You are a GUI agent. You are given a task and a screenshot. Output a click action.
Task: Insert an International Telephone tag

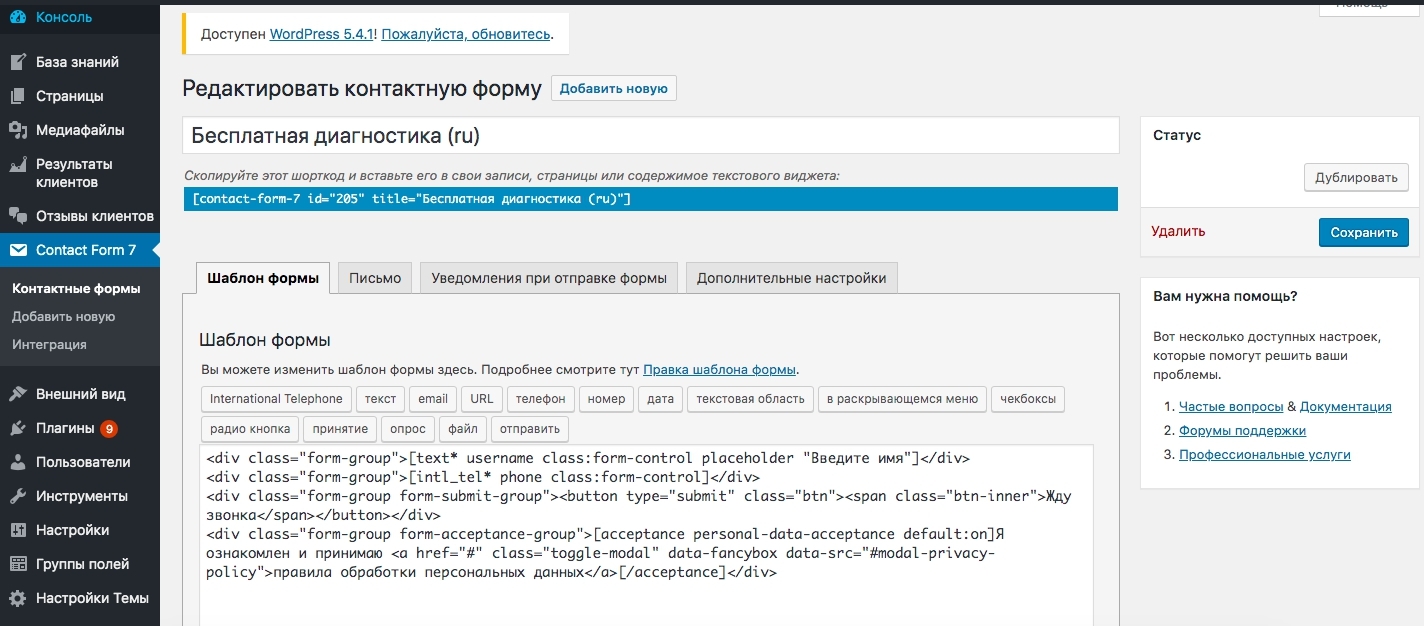[x=276, y=399]
